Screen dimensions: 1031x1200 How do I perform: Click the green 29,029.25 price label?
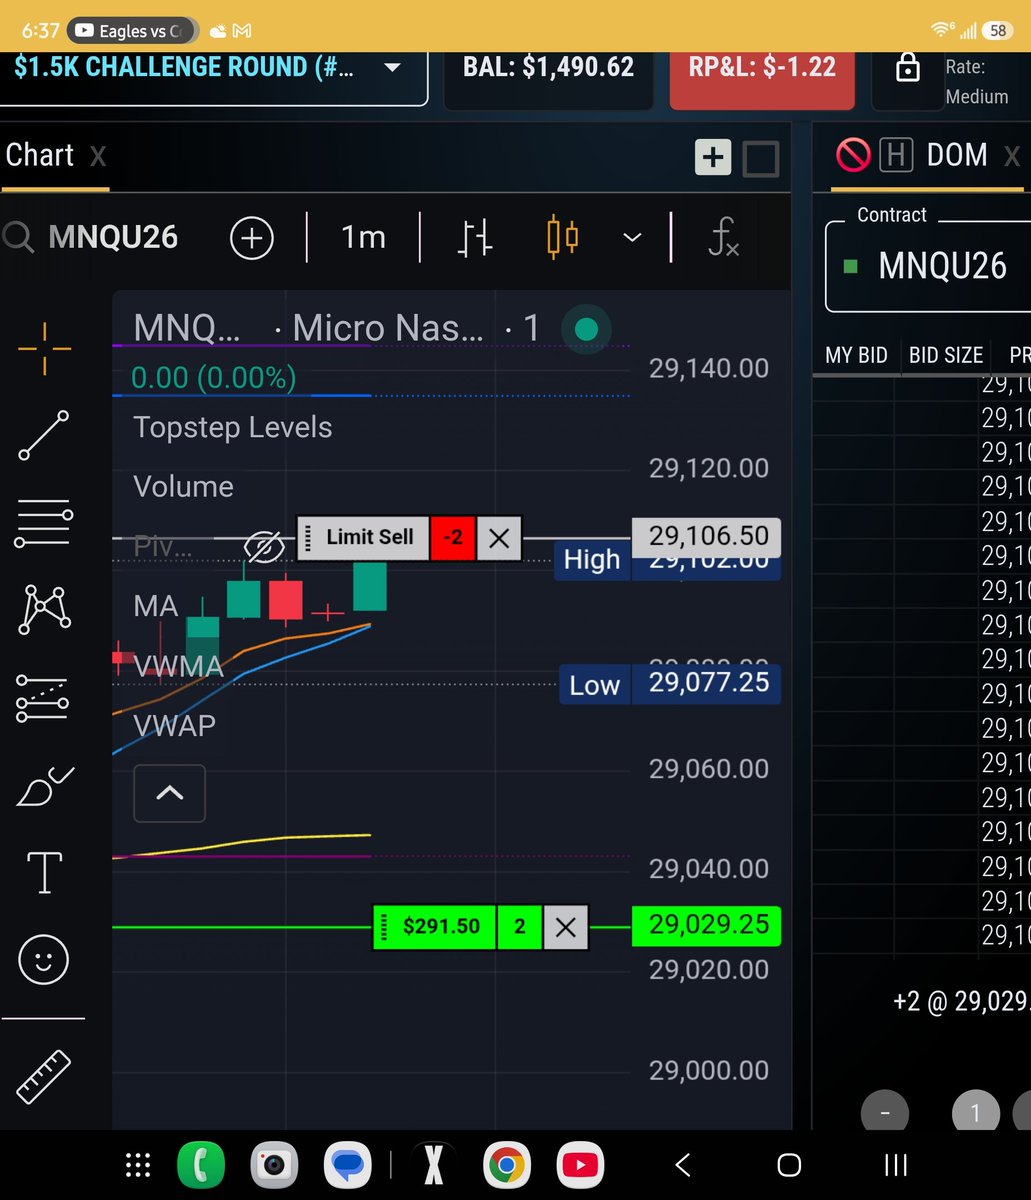[706, 925]
